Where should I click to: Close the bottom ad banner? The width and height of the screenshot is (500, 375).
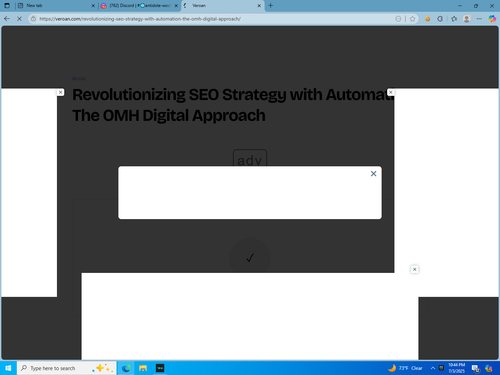(x=414, y=269)
